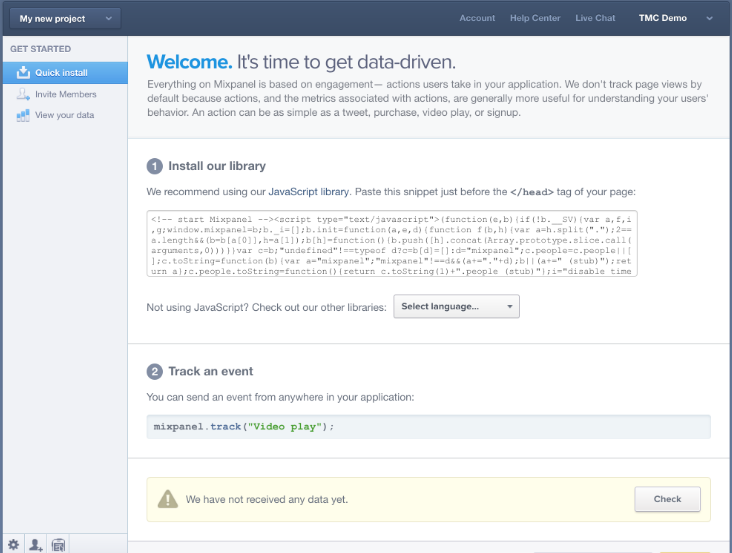
Task: Open Help Center in the top bar
Action: (535, 18)
